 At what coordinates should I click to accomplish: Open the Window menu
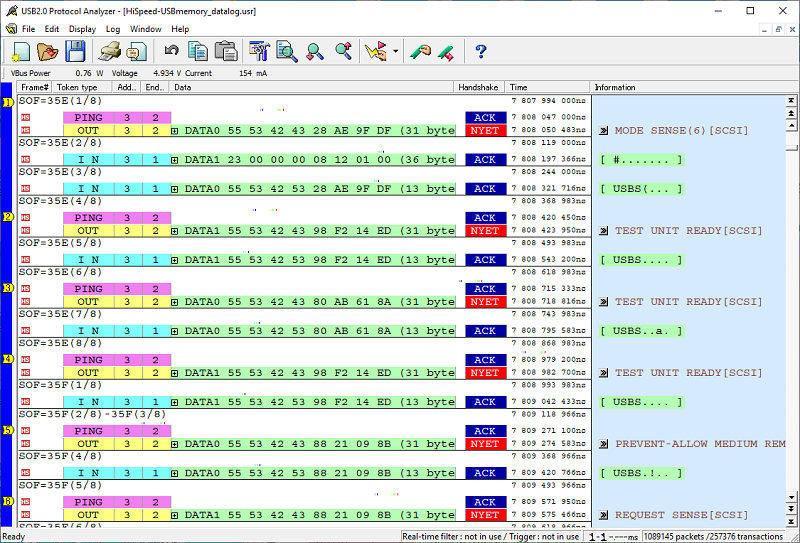(145, 29)
